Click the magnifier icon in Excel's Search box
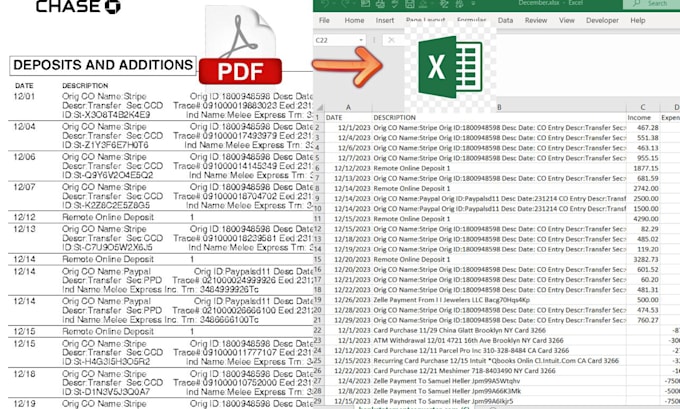The width and height of the screenshot is (680, 409). [636, 3]
